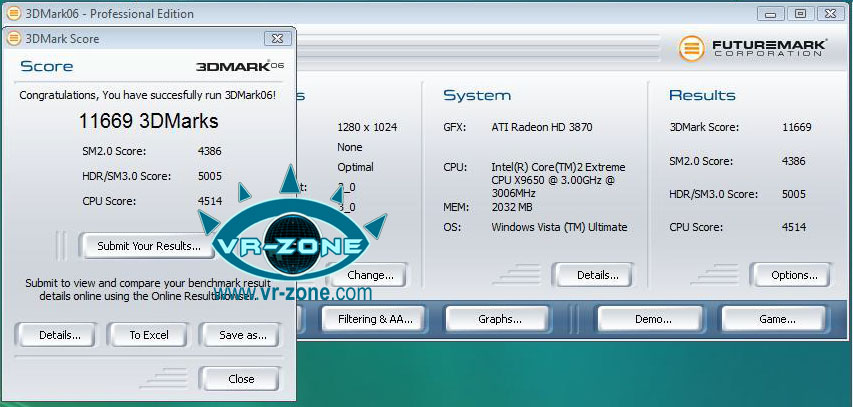The height and width of the screenshot is (407, 853).
Task: Click the 3DMark06 Professional Edition window icon
Action: (12, 14)
